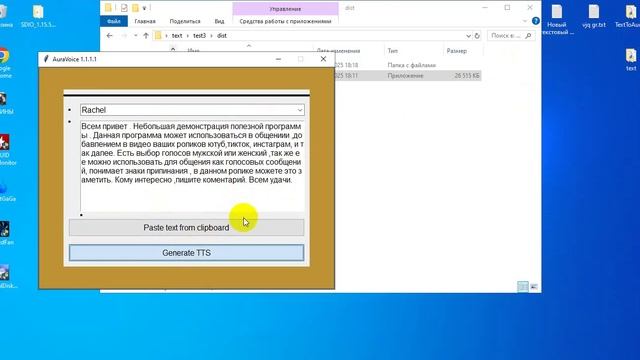
Task: Click the 26 515 КБ size cell
Action: pyautogui.click(x=467, y=76)
